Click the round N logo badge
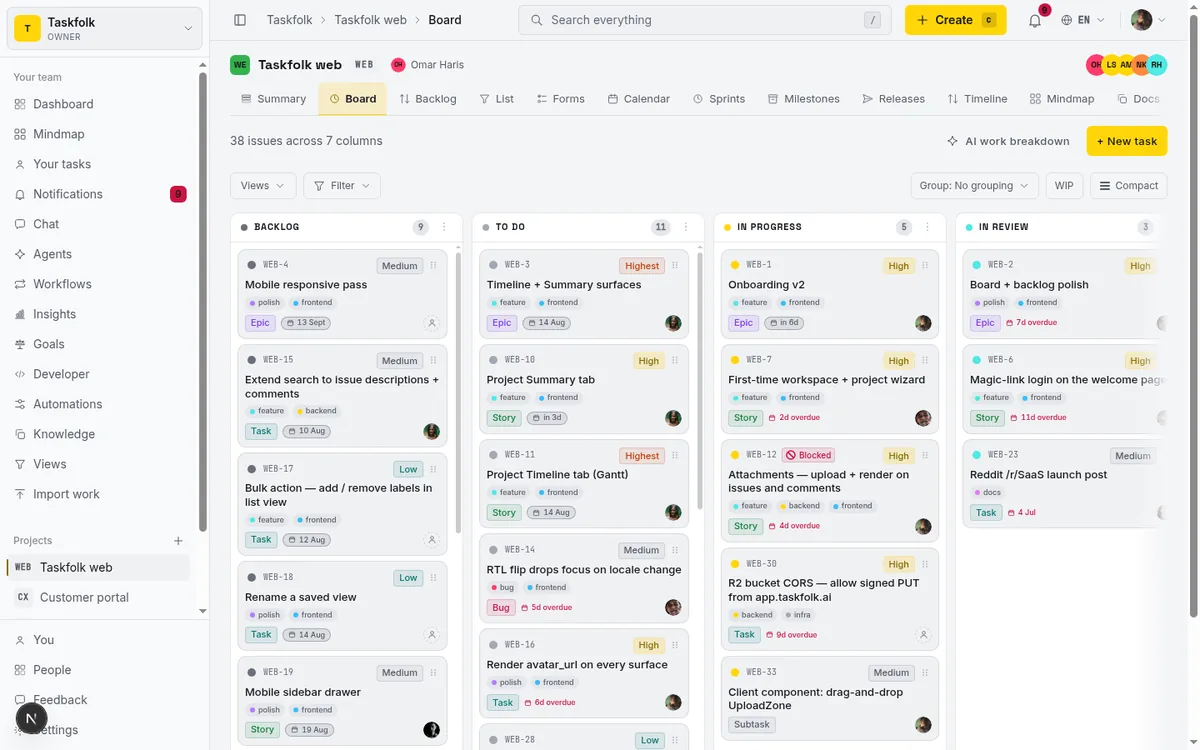The width and height of the screenshot is (1200, 750). point(32,717)
